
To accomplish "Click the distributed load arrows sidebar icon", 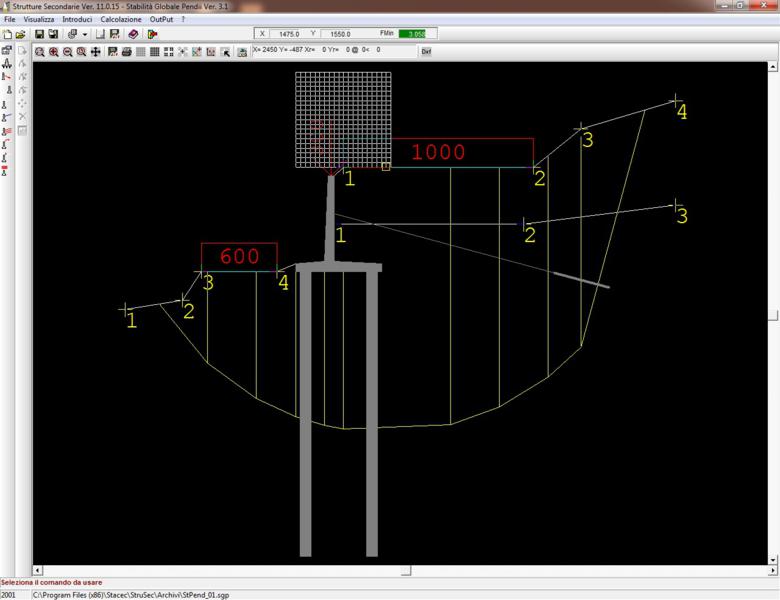I will coord(7,63).
